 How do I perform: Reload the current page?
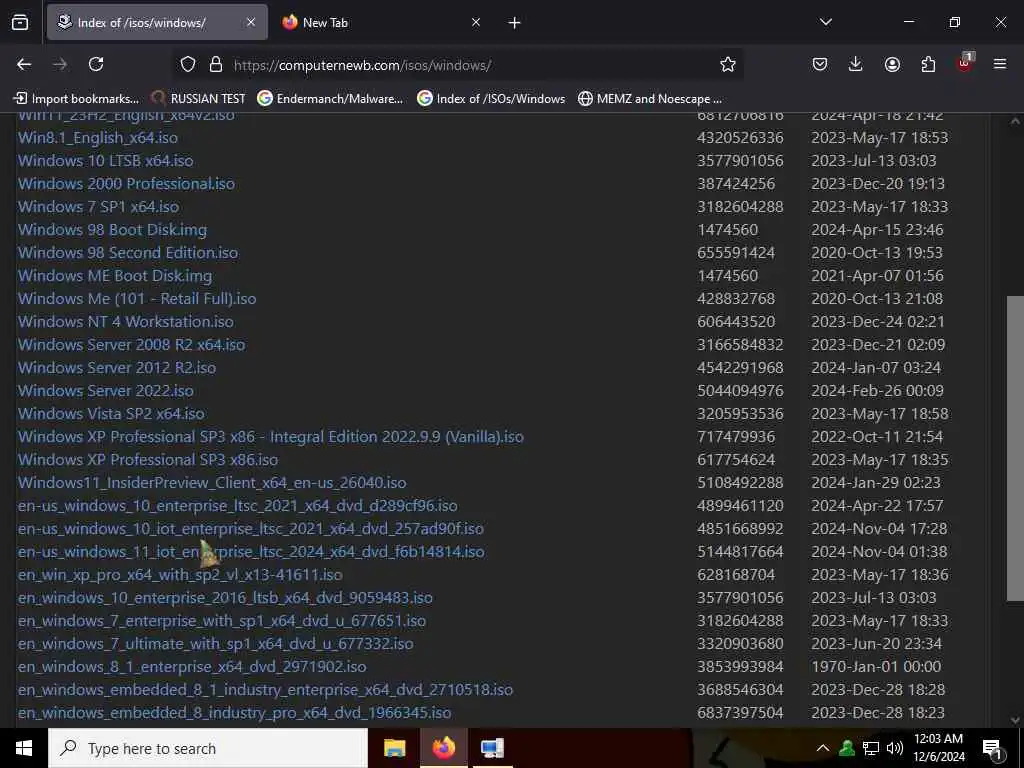click(96, 64)
